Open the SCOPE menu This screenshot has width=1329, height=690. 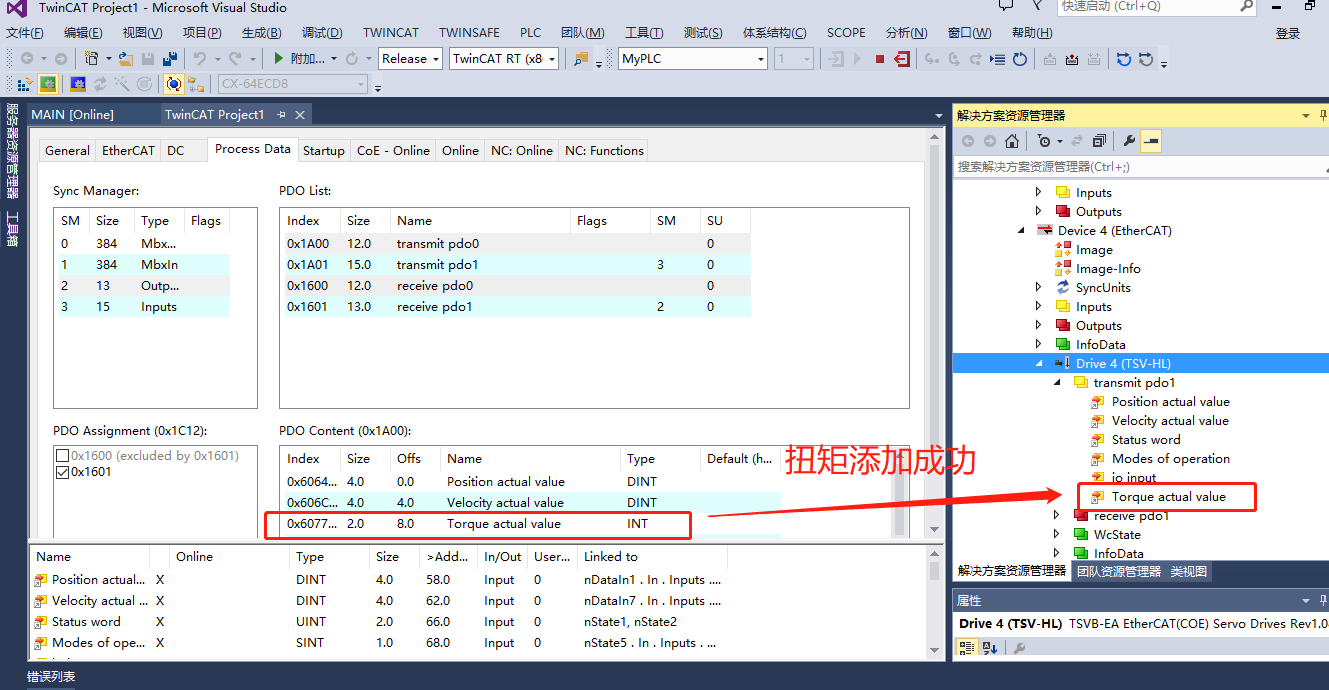(x=847, y=33)
